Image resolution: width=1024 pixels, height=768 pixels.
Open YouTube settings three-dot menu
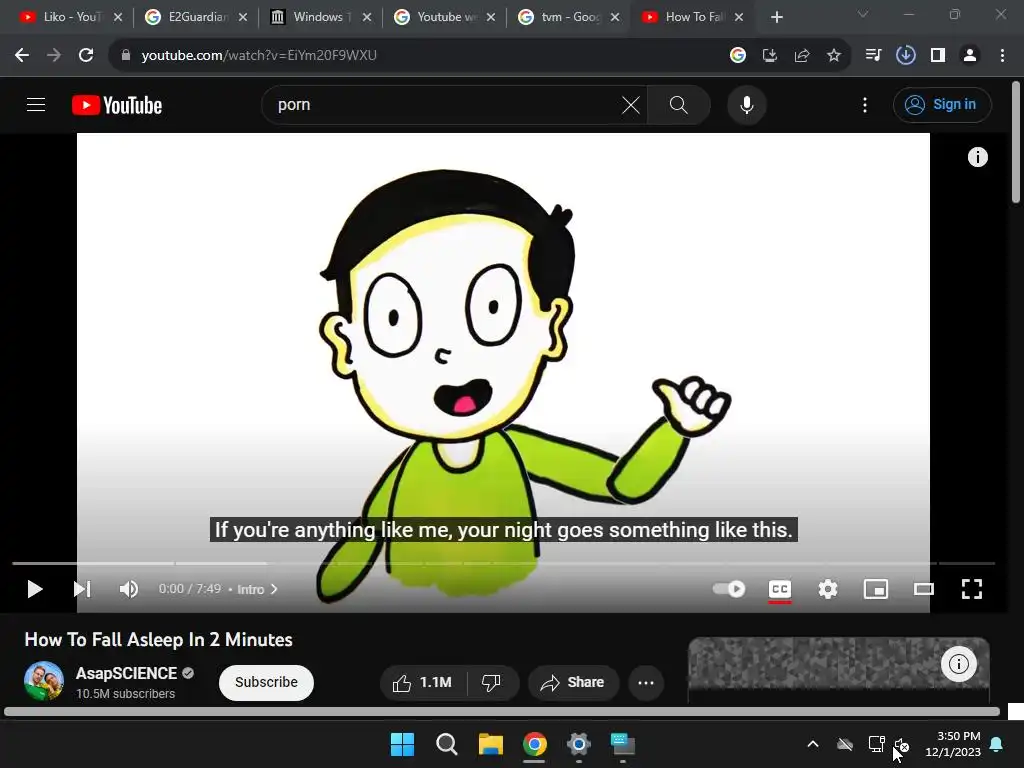coord(865,105)
